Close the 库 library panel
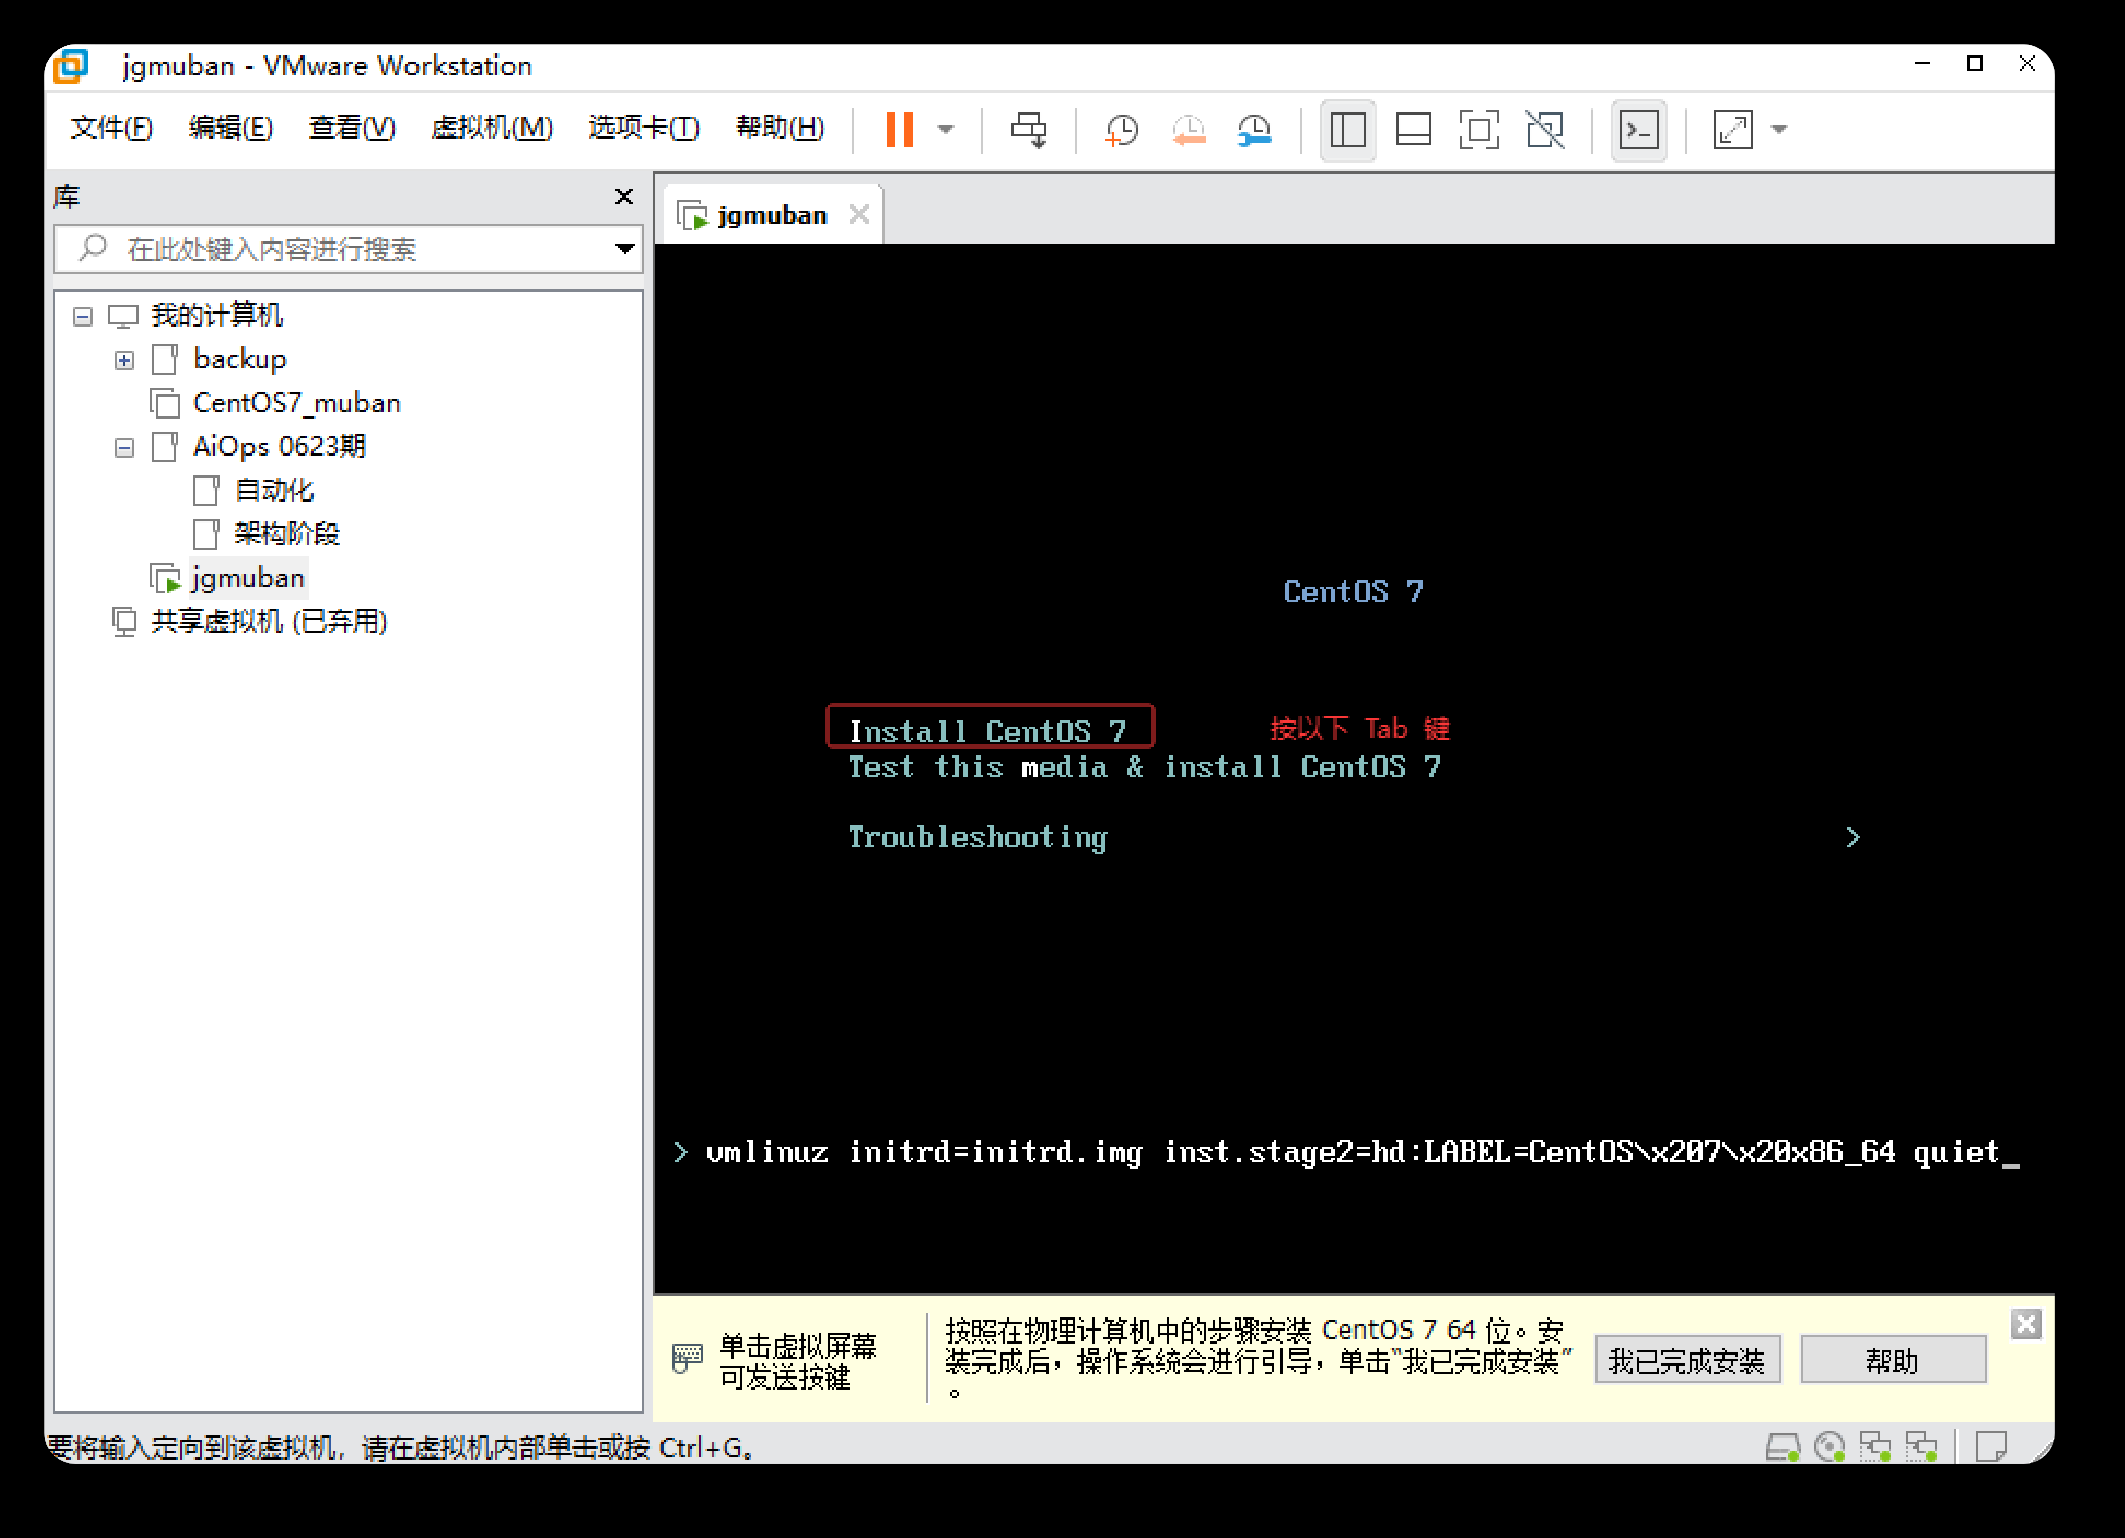This screenshot has width=2125, height=1538. tap(624, 196)
